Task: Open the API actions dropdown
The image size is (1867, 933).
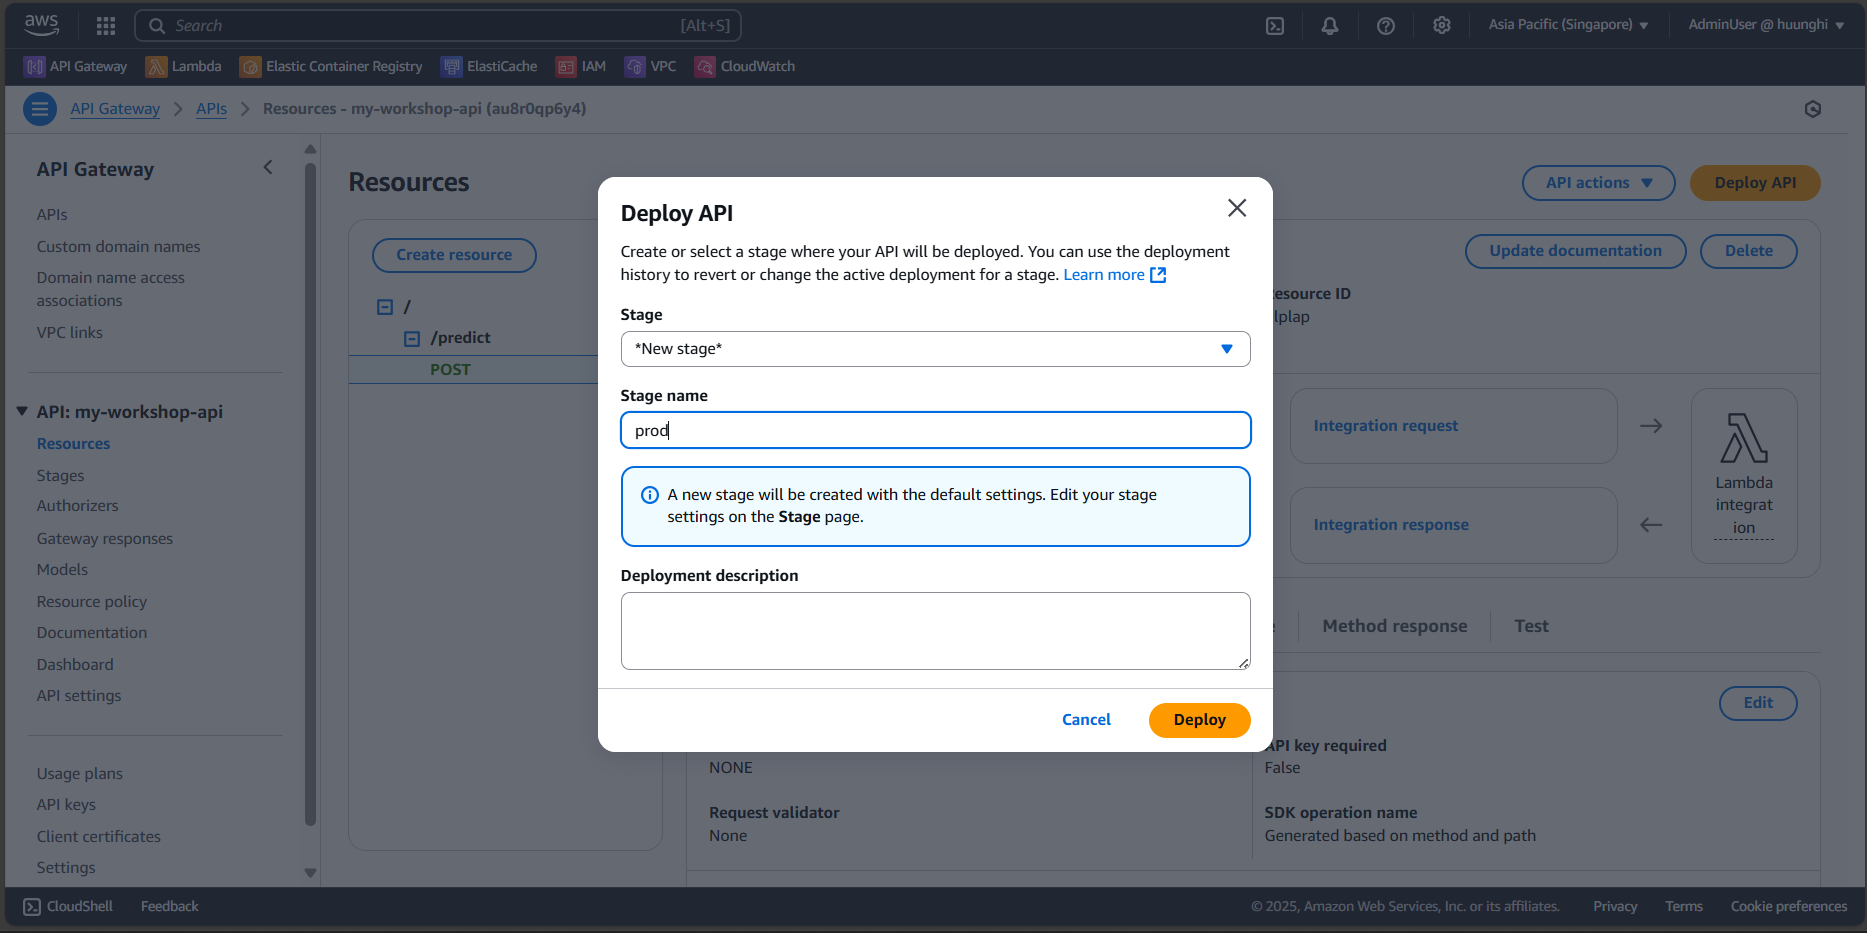Action: [1598, 183]
